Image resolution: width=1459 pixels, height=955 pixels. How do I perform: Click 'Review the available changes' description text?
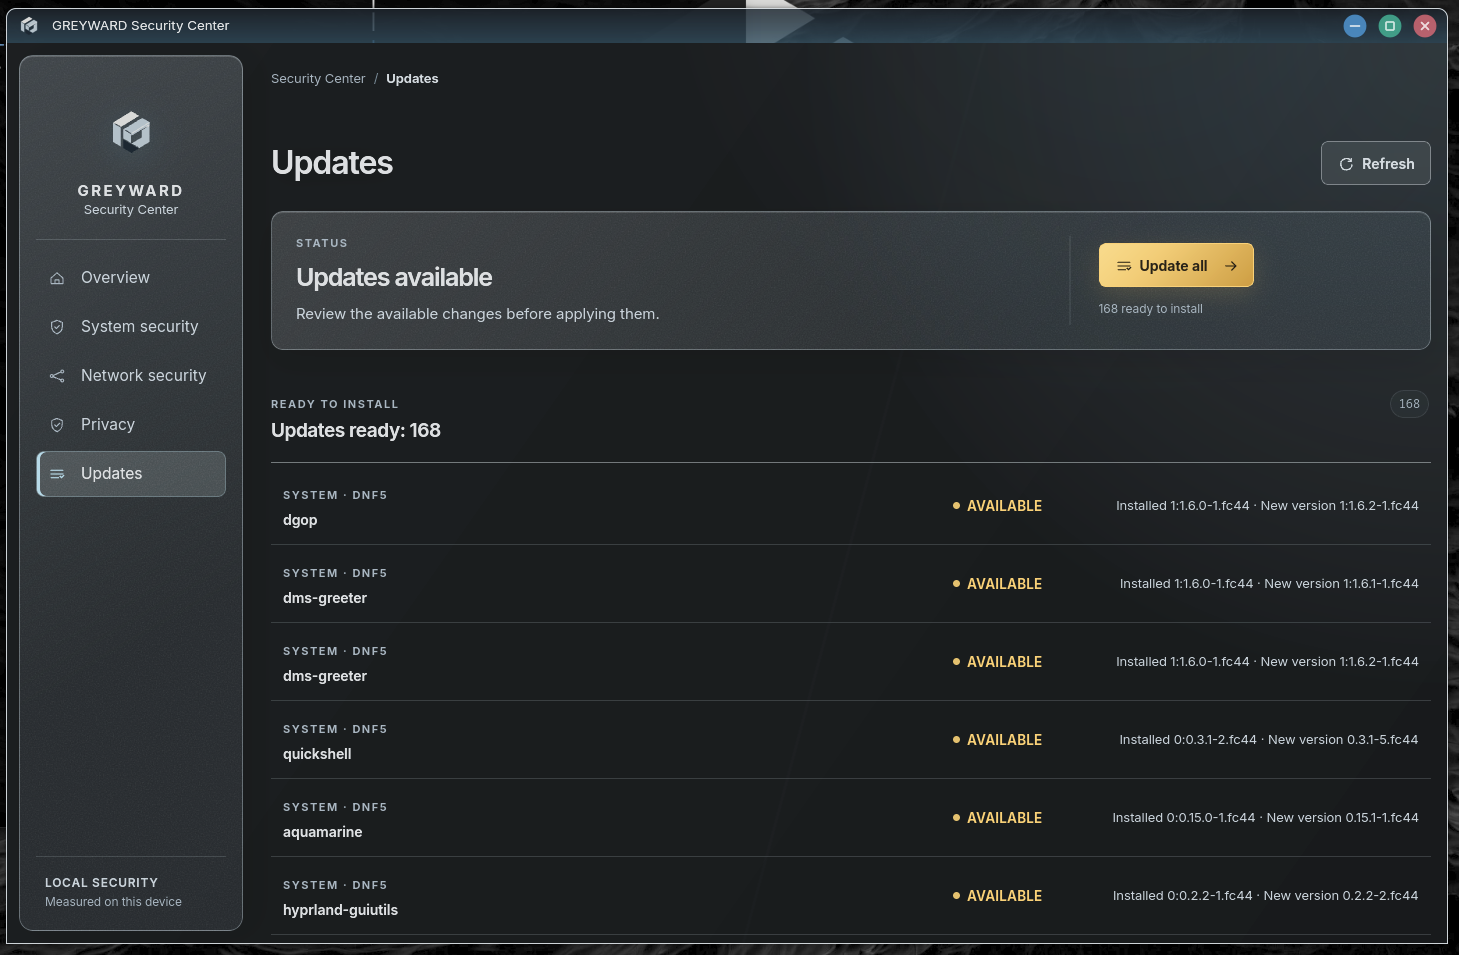(x=478, y=314)
